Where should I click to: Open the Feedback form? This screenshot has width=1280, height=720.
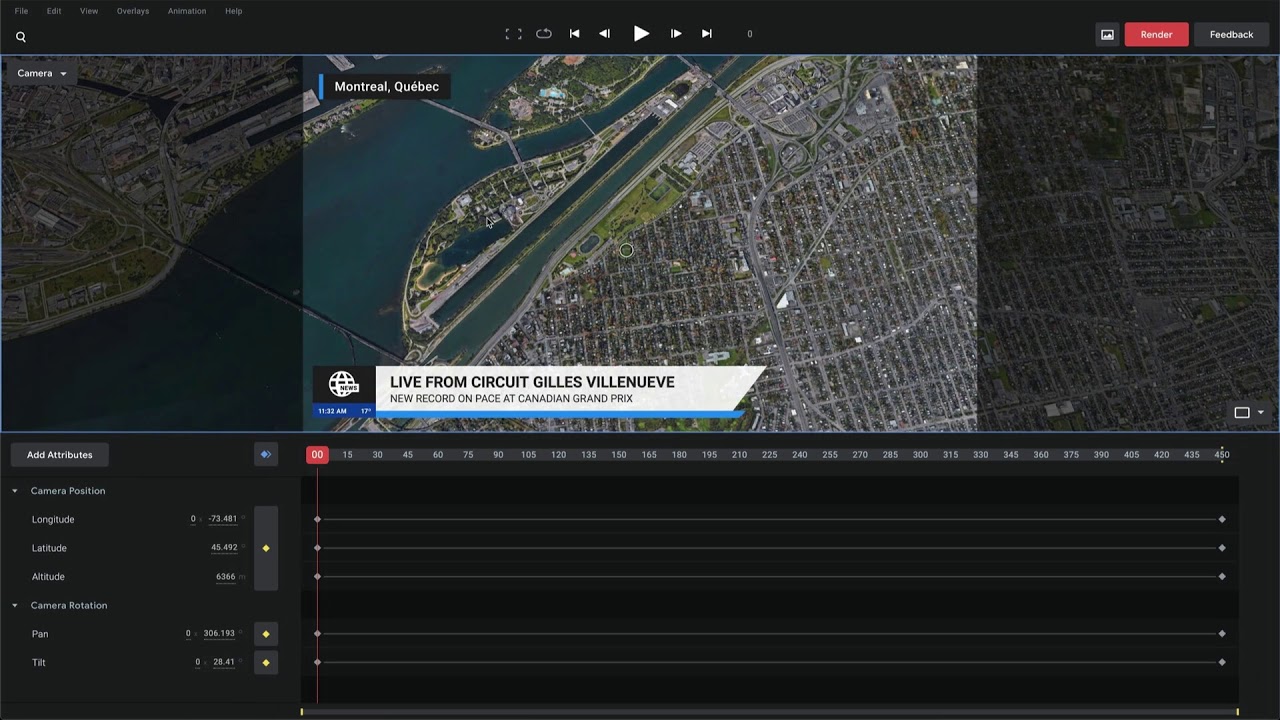pyautogui.click(x=1231, y=34)
